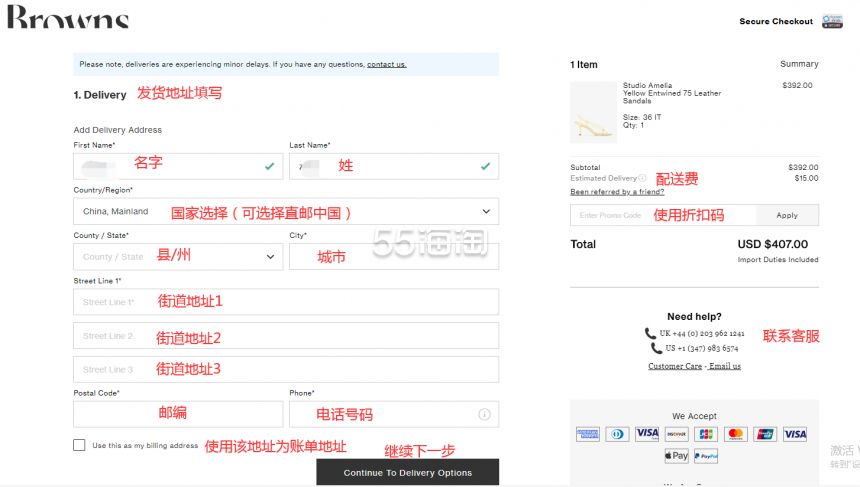
Task: Click the '1. Delivery' heading
Action: [100, 95]
